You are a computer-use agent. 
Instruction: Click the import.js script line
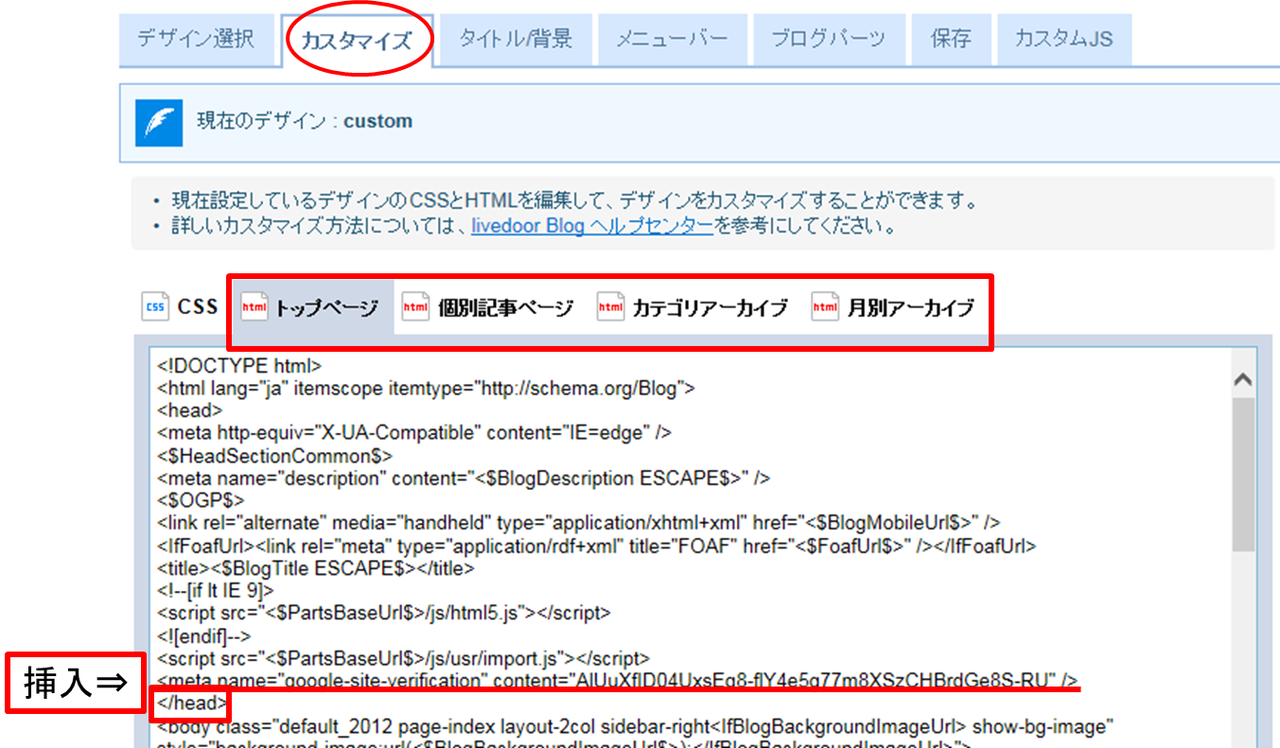tap(404, 658)
